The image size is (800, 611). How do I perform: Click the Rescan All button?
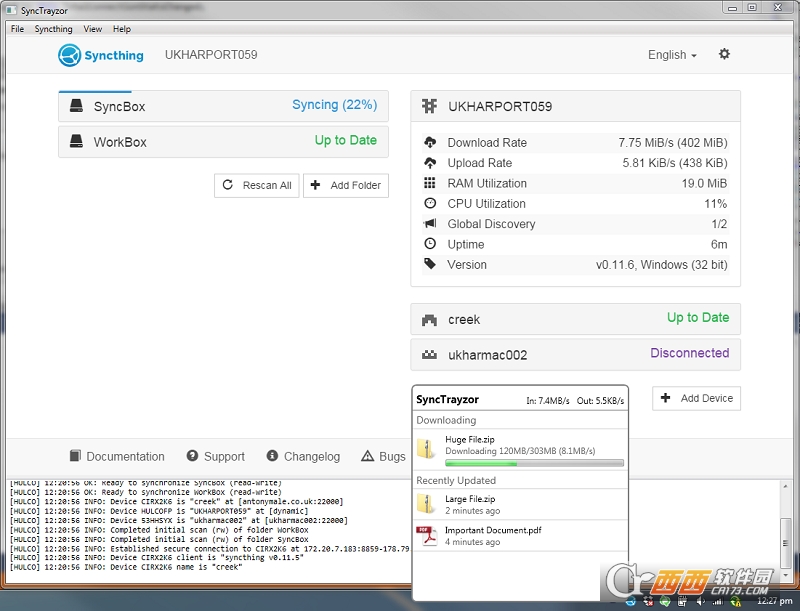pos(257,185)
